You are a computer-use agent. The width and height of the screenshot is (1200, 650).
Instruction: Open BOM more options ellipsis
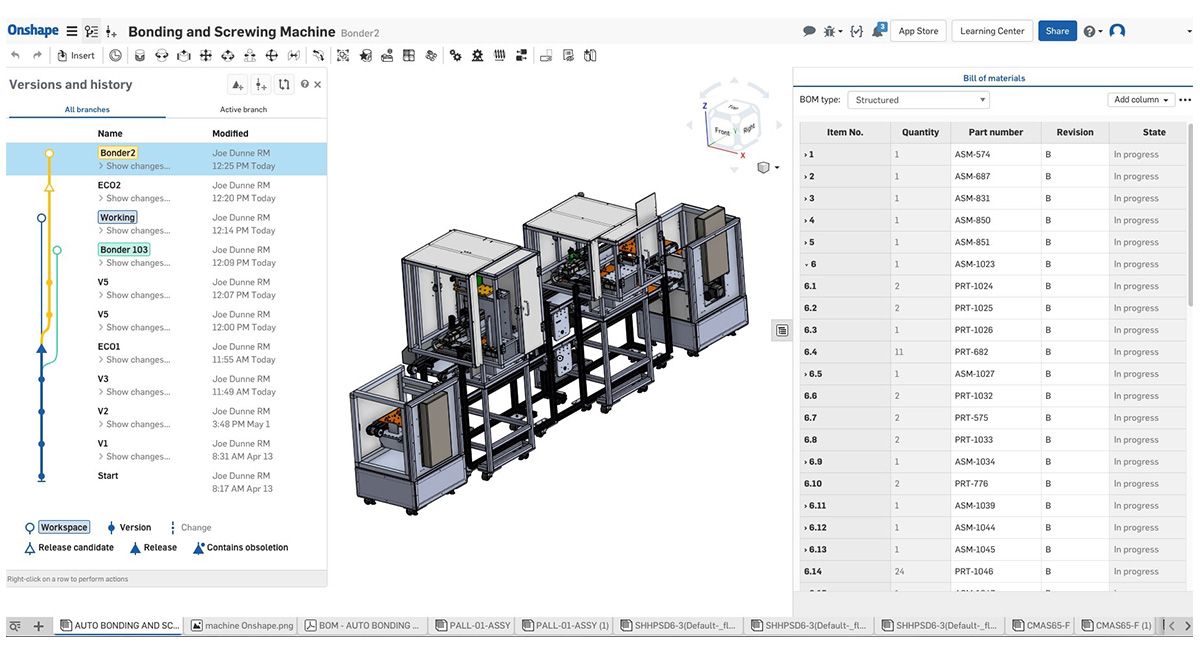tap(1185, 100)
